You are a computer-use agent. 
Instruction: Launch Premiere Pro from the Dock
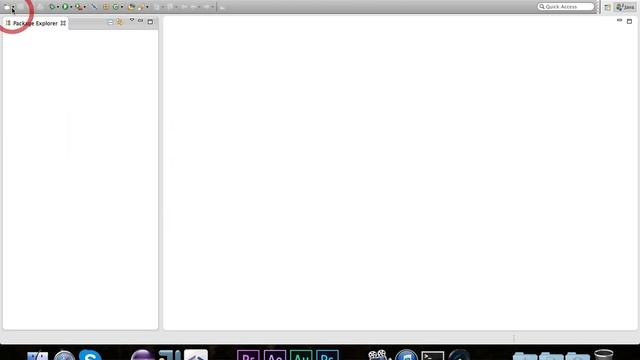pos(248,355)
